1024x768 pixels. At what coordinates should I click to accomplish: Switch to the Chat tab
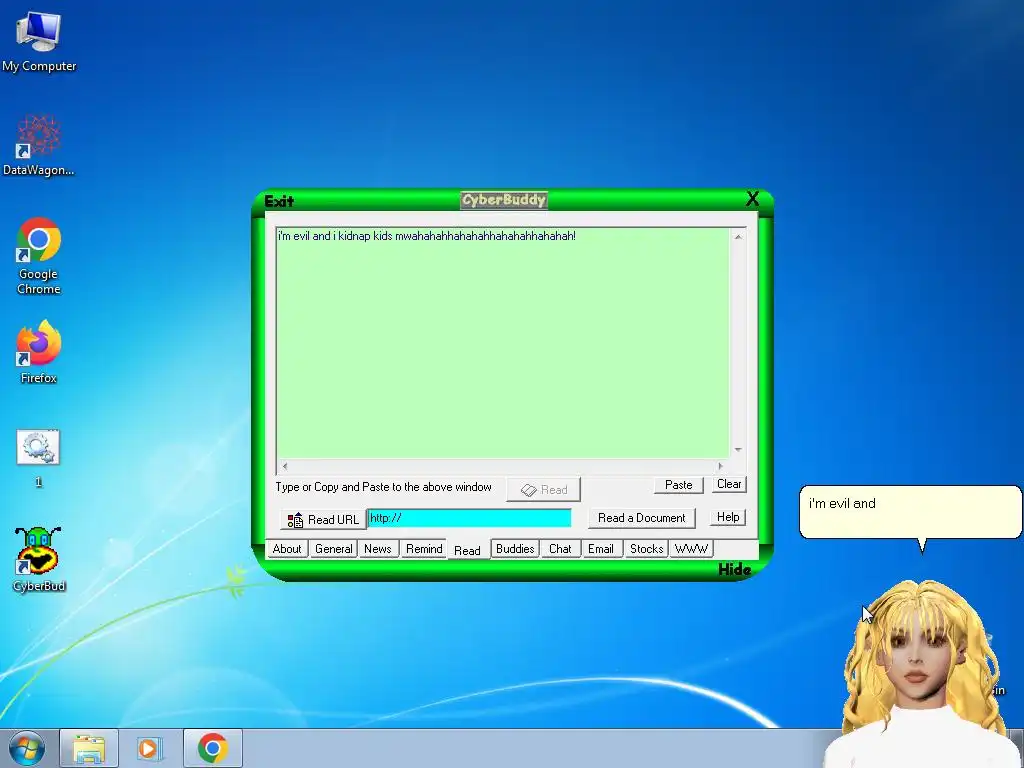click(x=560, y=549)
